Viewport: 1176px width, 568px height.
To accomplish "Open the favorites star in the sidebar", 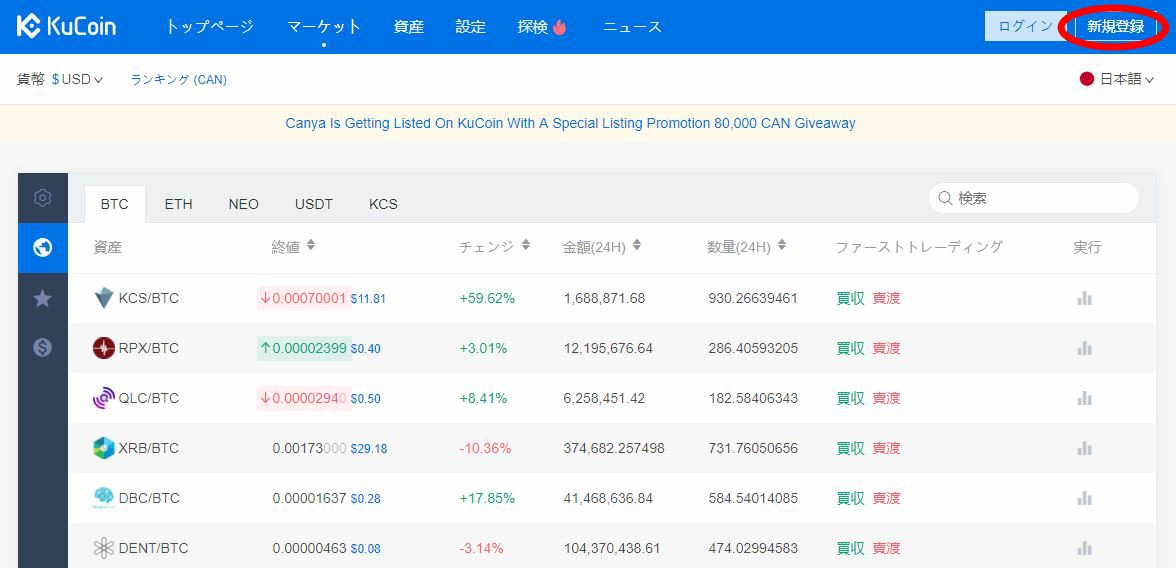I will point(43,298).
